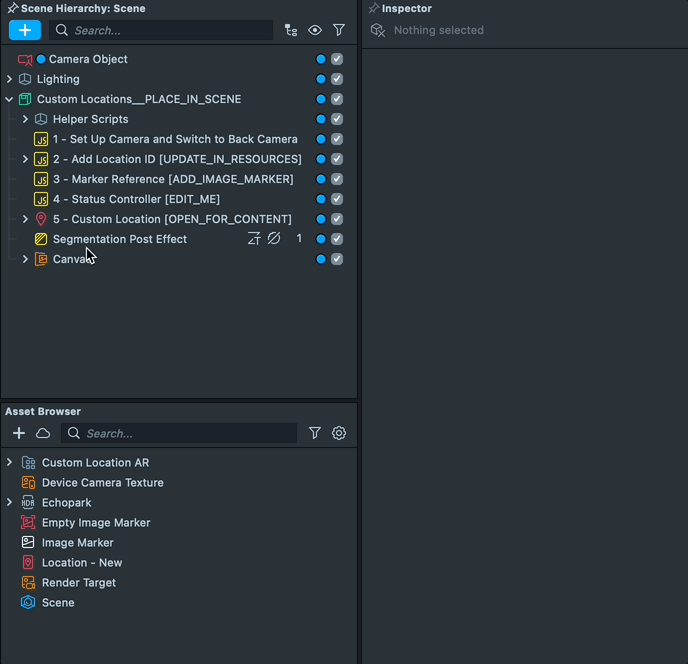Toggle hierarchy tree view icon

[291, 30]
